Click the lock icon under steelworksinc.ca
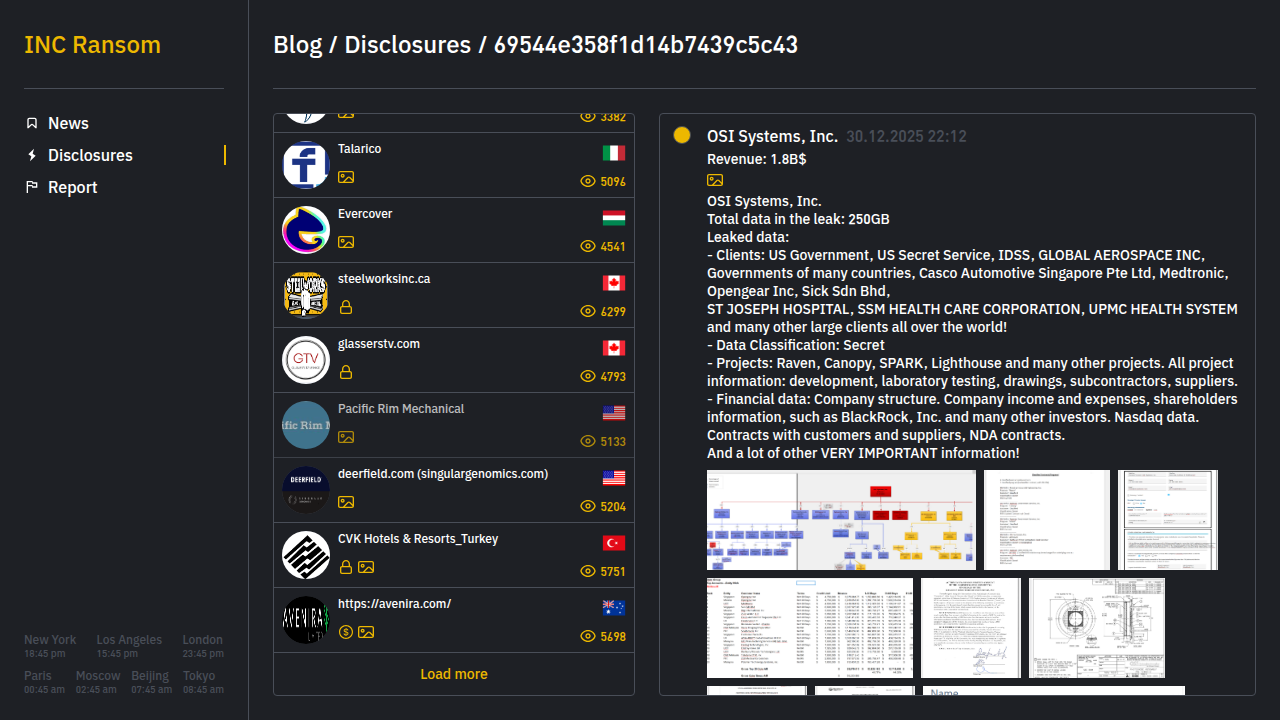1280x720 pixels. [346, 307]
